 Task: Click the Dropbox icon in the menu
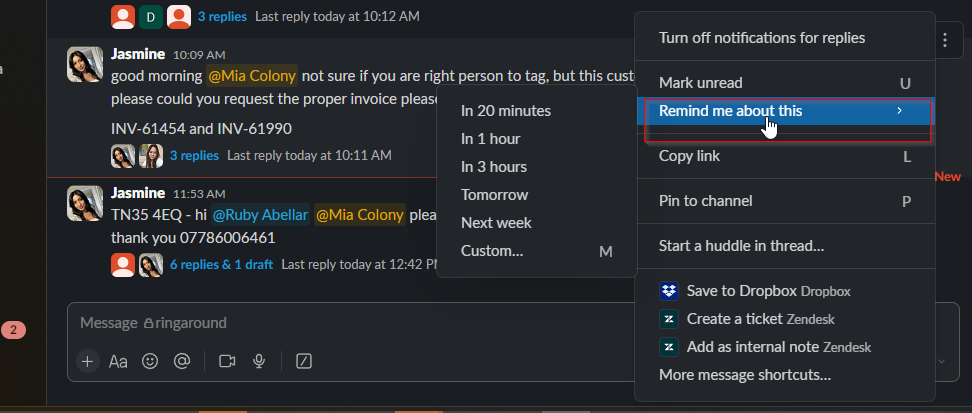tap(669, 291)
